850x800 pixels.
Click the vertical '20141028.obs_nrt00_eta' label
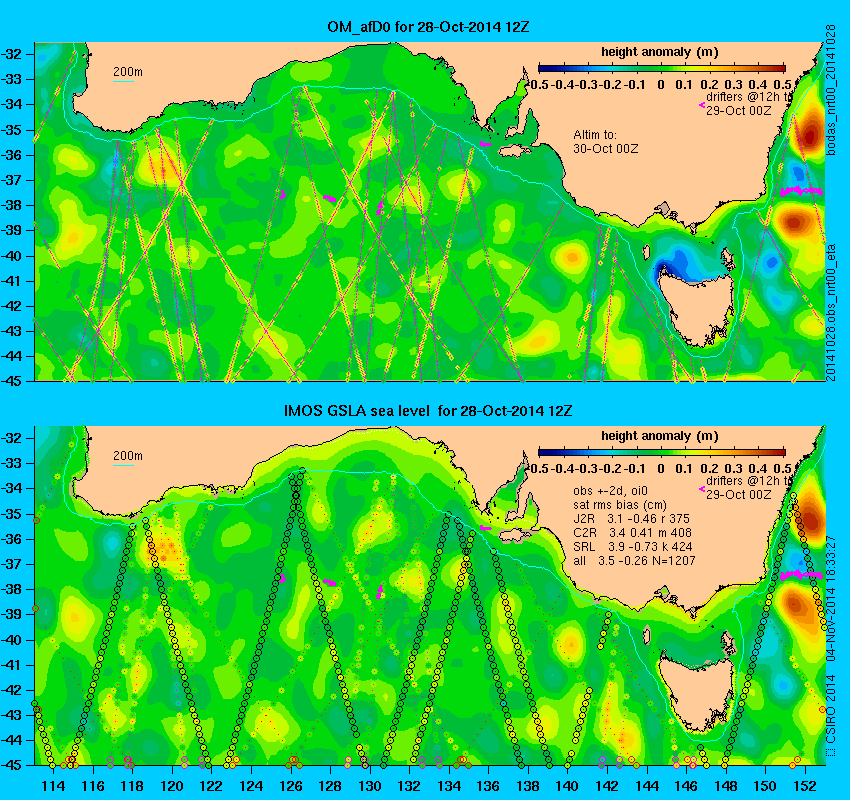click(830, 313)
